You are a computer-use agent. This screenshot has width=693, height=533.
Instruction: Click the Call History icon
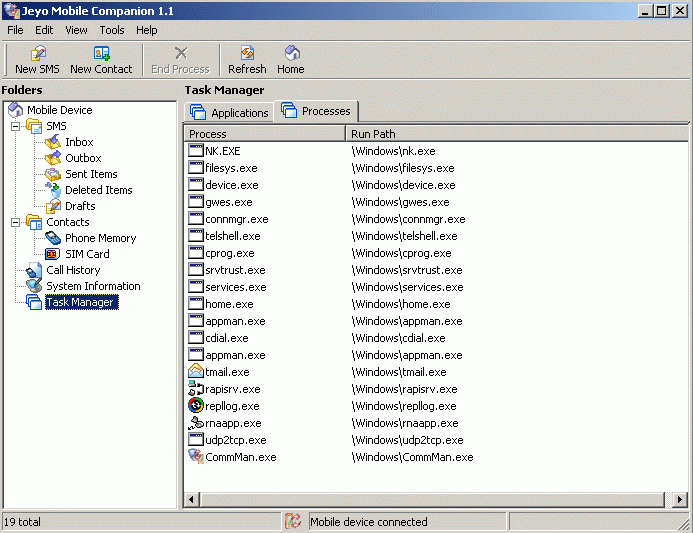point(34,270)
